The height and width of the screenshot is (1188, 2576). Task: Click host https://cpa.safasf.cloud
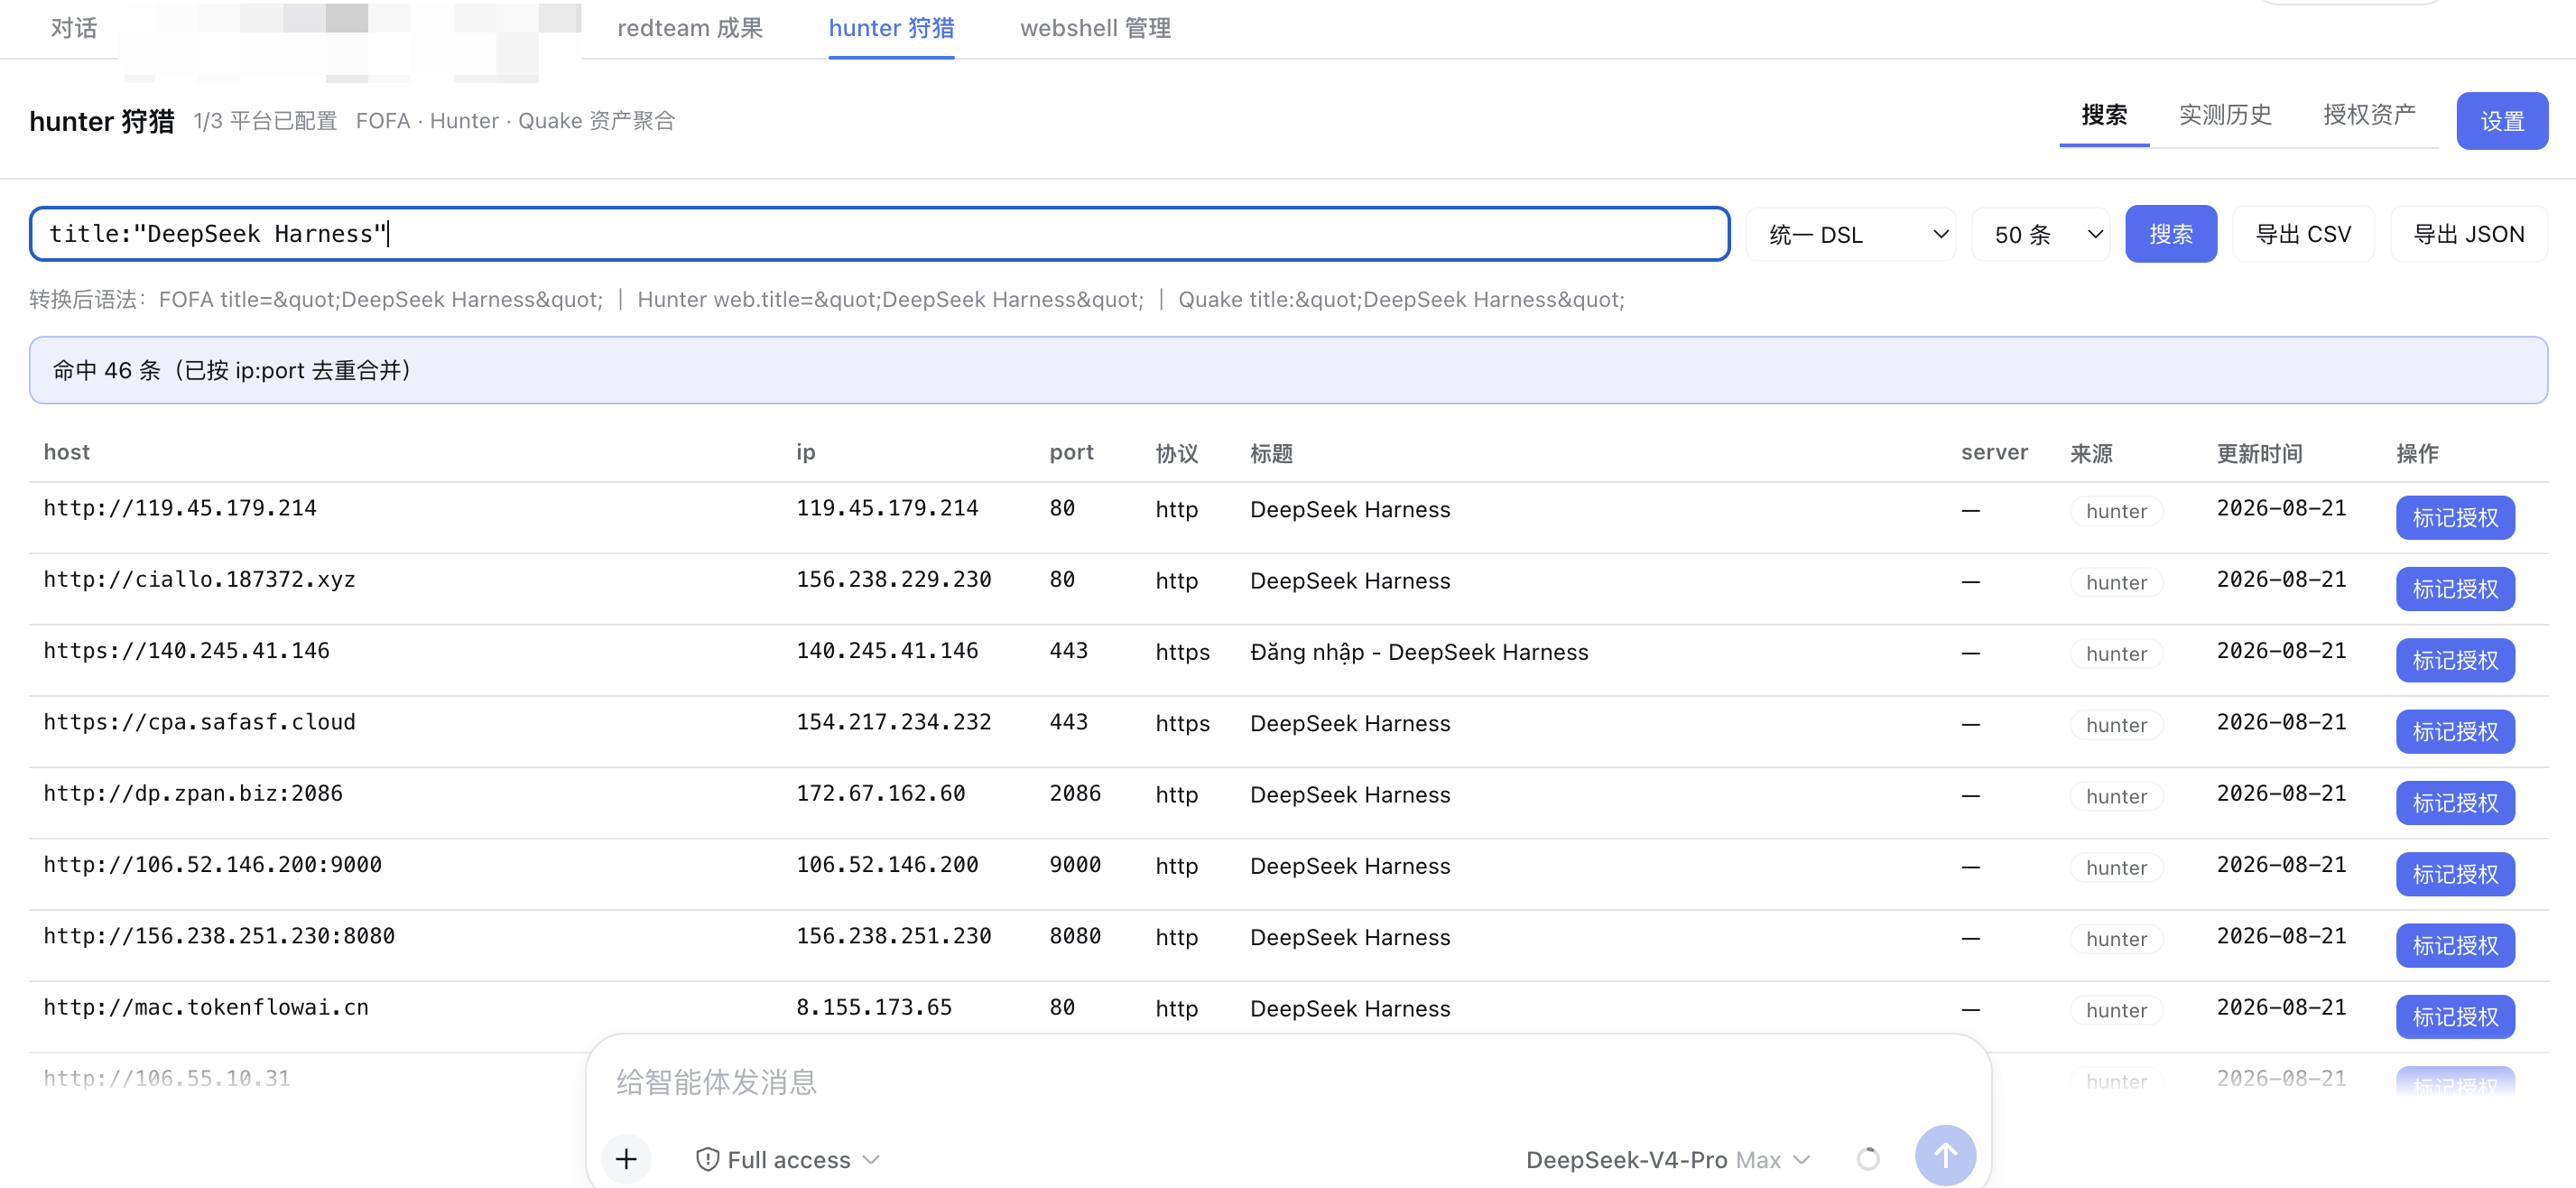pyautogui.click(x=199, y=722)
